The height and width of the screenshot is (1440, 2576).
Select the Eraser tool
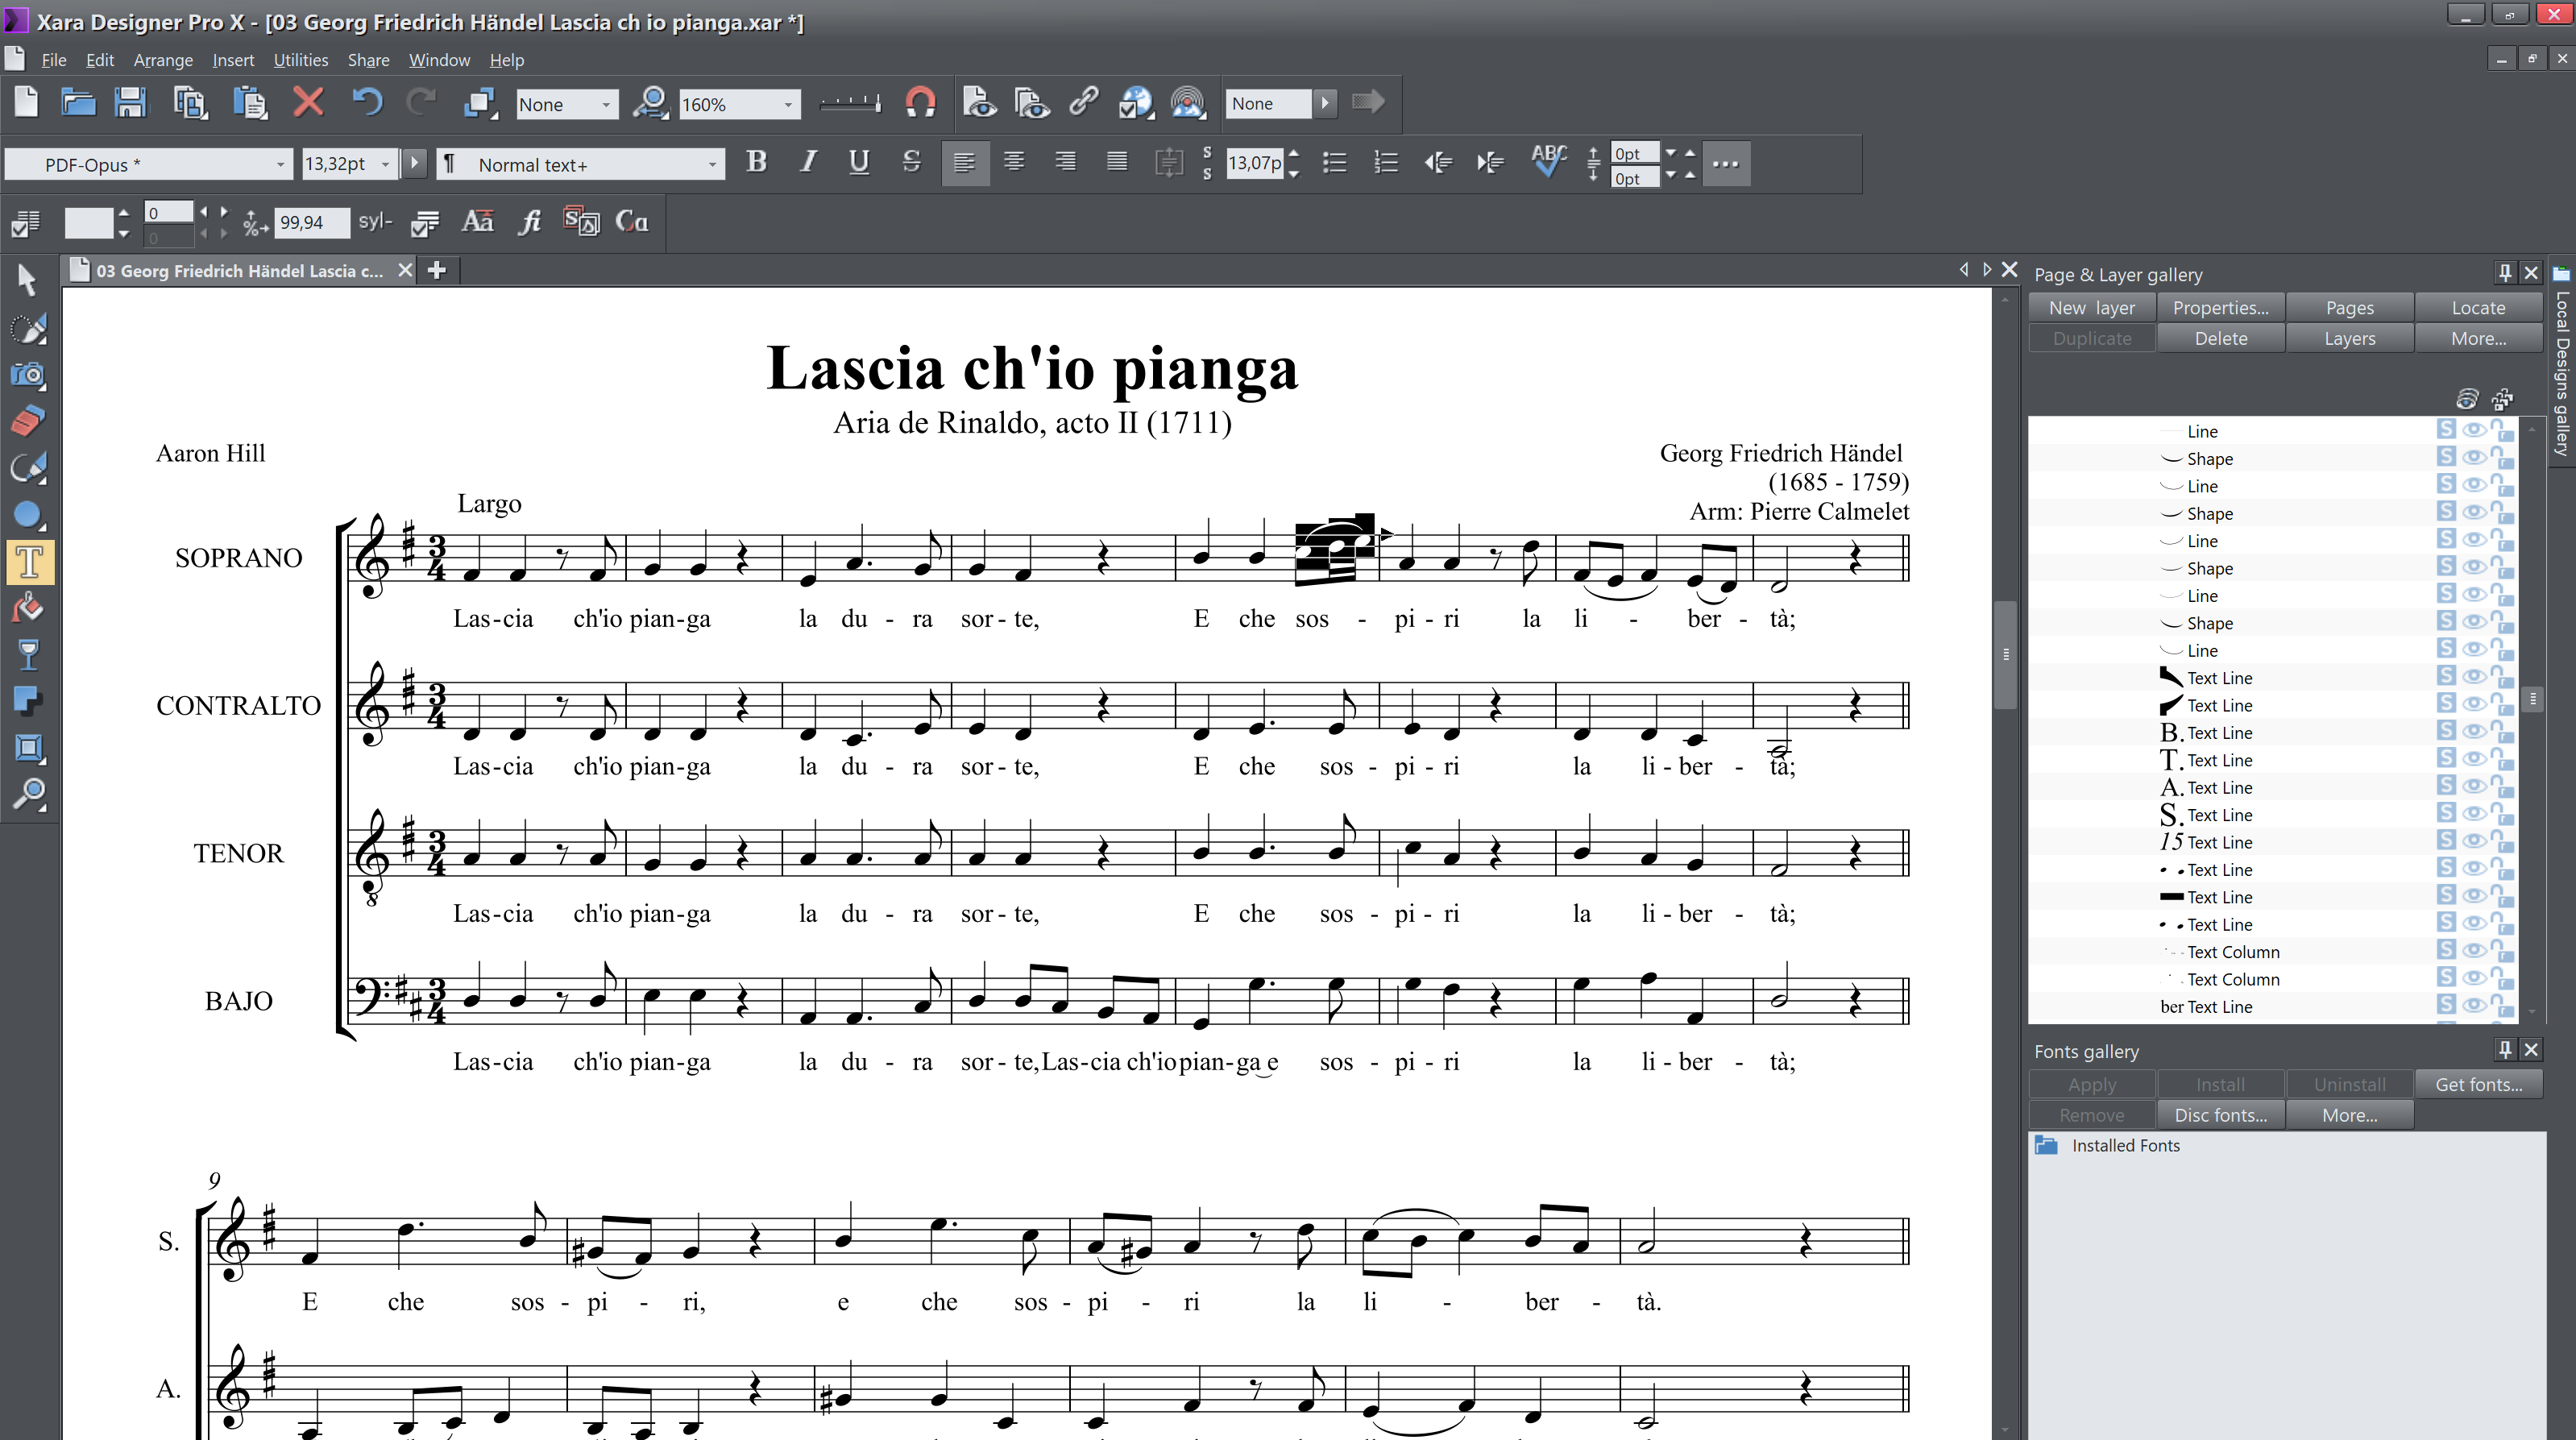coord(28,421)
